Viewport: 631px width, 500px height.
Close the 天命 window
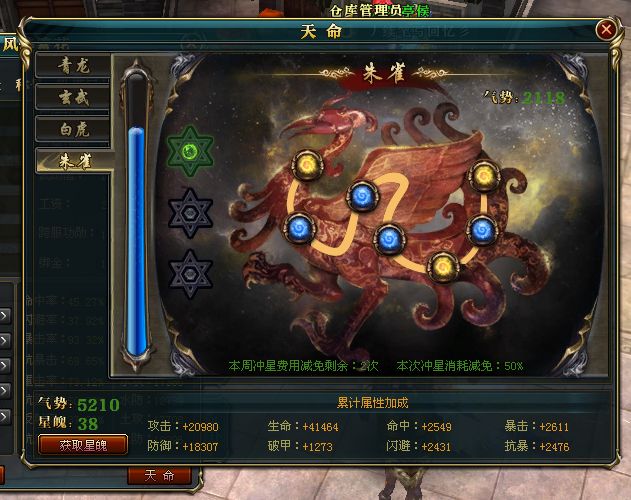[606, 29]
